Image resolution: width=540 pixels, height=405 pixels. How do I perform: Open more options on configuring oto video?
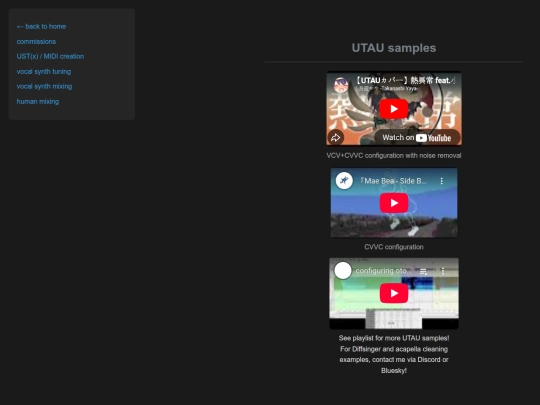pyautogui.click(x=443, y=271)
